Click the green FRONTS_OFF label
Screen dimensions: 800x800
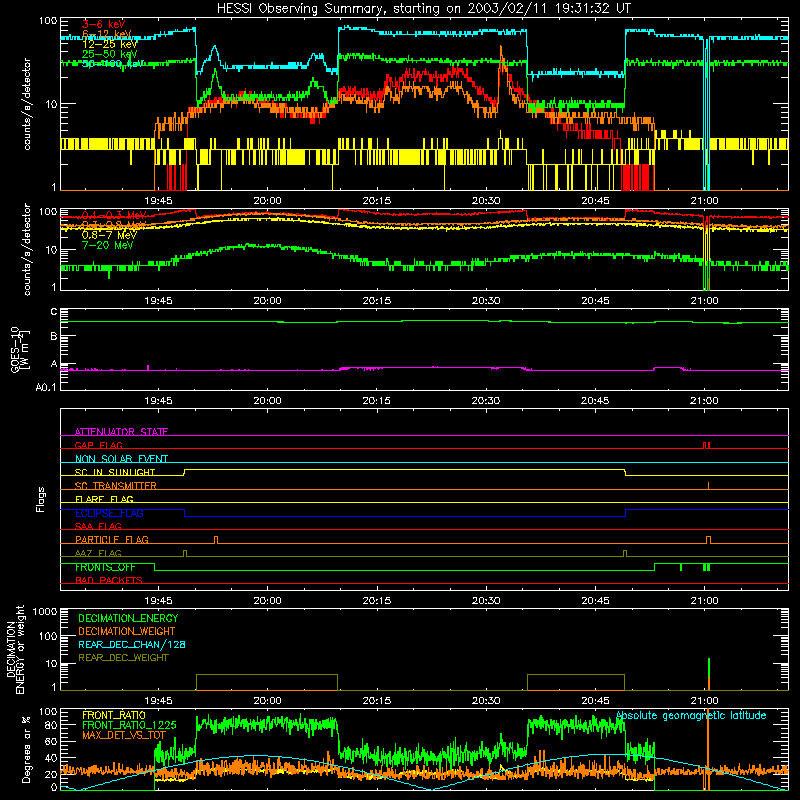click(x=105, y=567)
